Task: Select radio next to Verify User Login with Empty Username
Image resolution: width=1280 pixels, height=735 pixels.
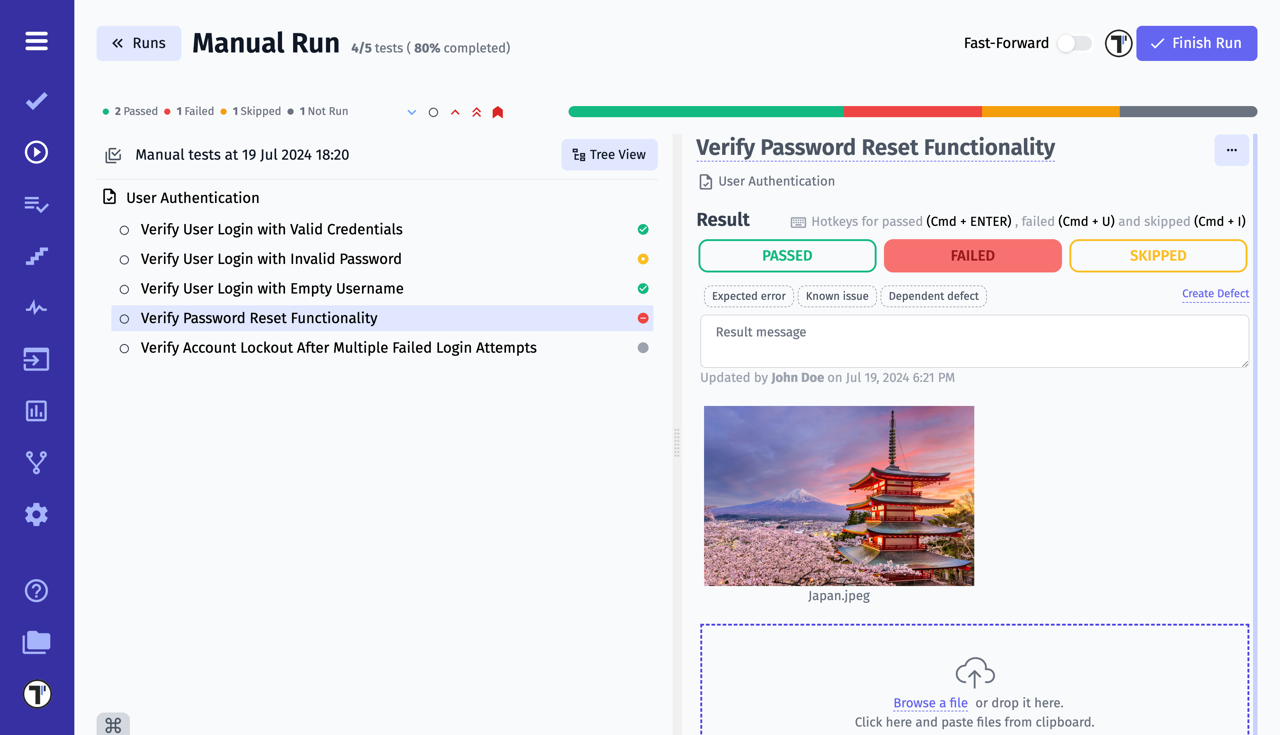Action: click(124, 288)
